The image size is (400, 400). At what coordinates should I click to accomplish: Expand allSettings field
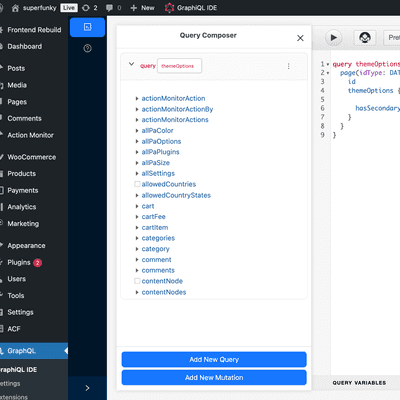coord(137,174)
